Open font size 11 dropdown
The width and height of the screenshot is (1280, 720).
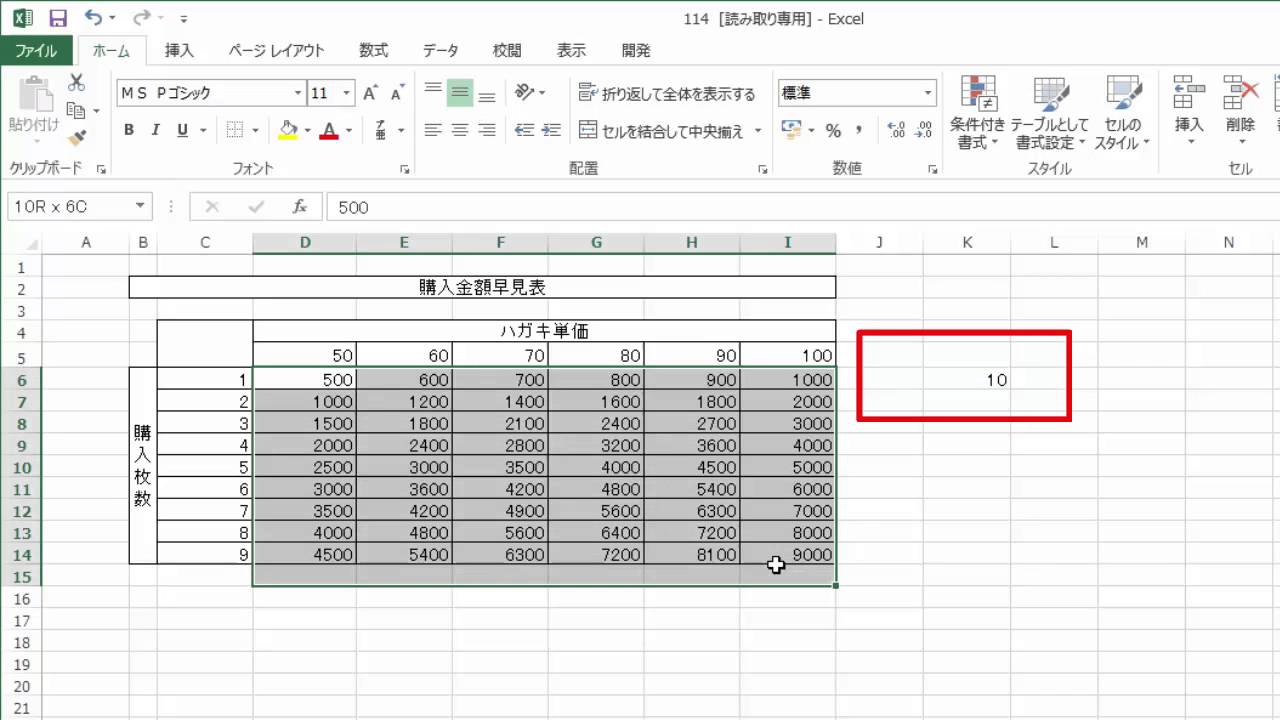click(347, 93)
